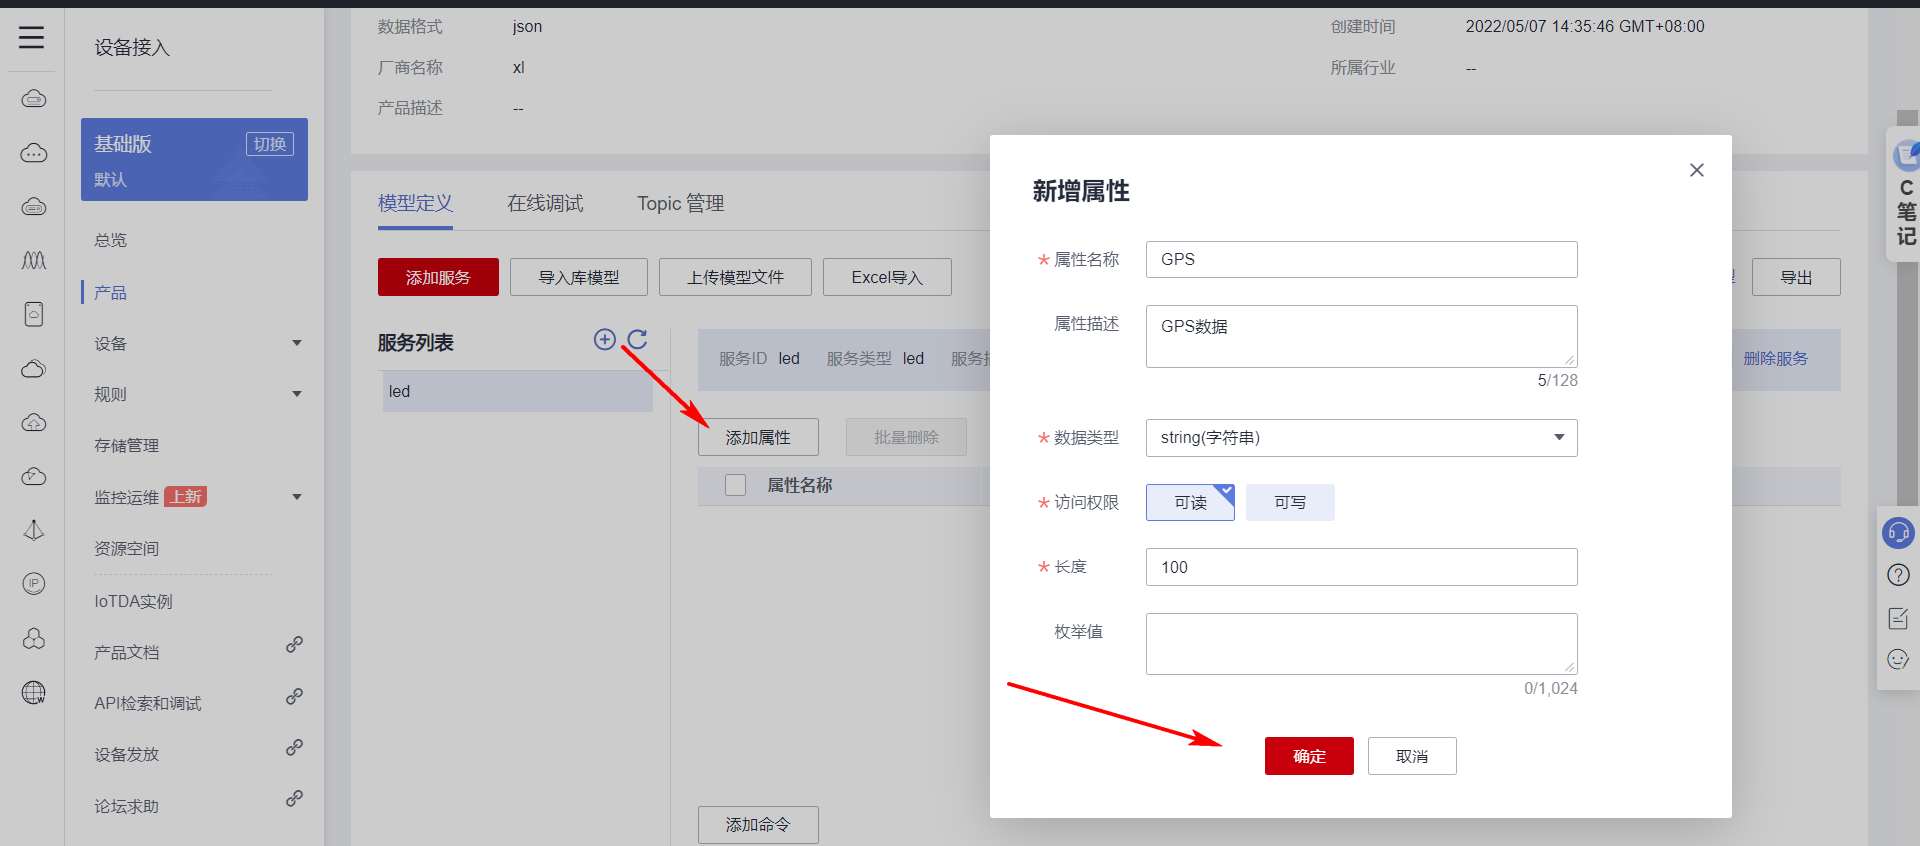Toggle the 可读 access permission
The height and width of the screenshot is (846, 1920).
point(1190,502)
